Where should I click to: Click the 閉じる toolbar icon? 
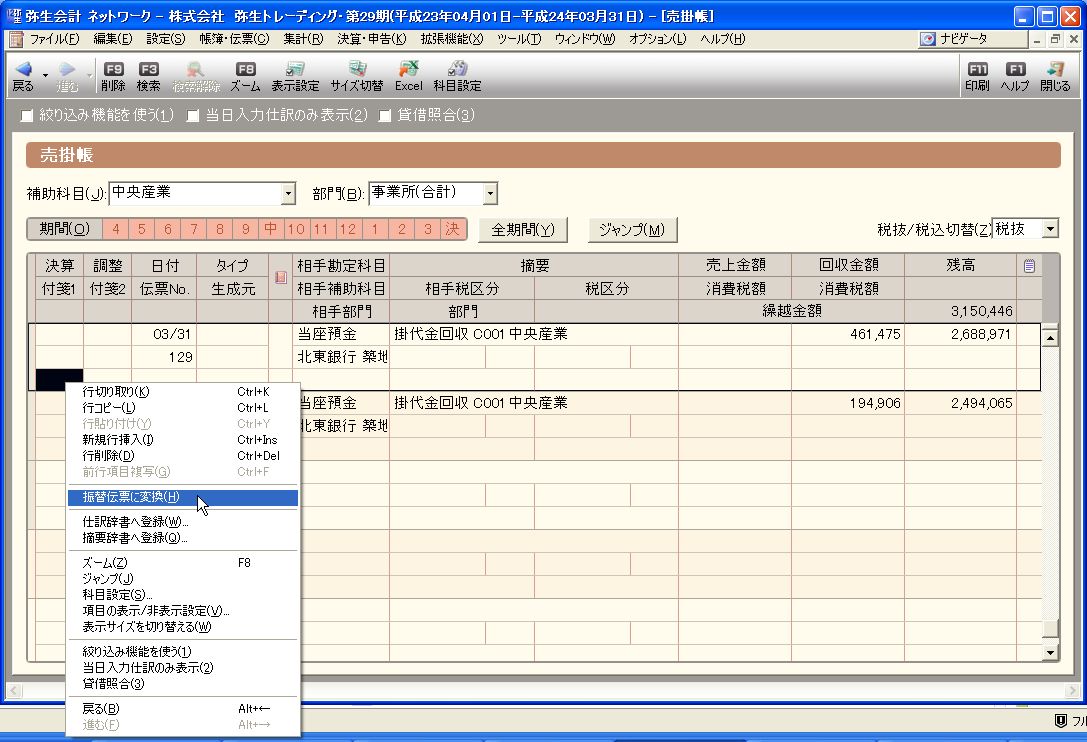tap(1055, 76)
